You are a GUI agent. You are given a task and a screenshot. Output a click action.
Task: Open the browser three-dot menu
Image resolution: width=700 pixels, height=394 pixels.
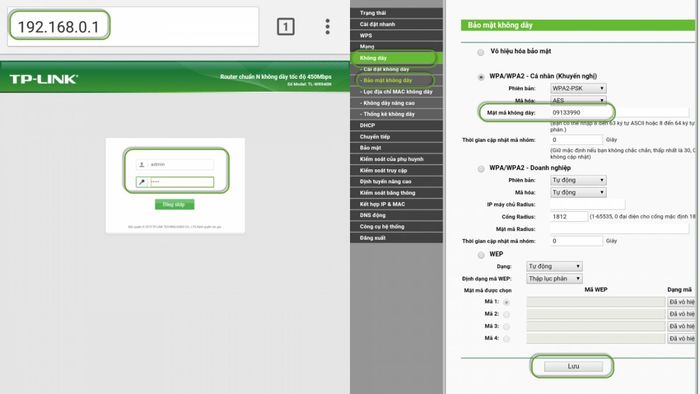pos(328,27)
